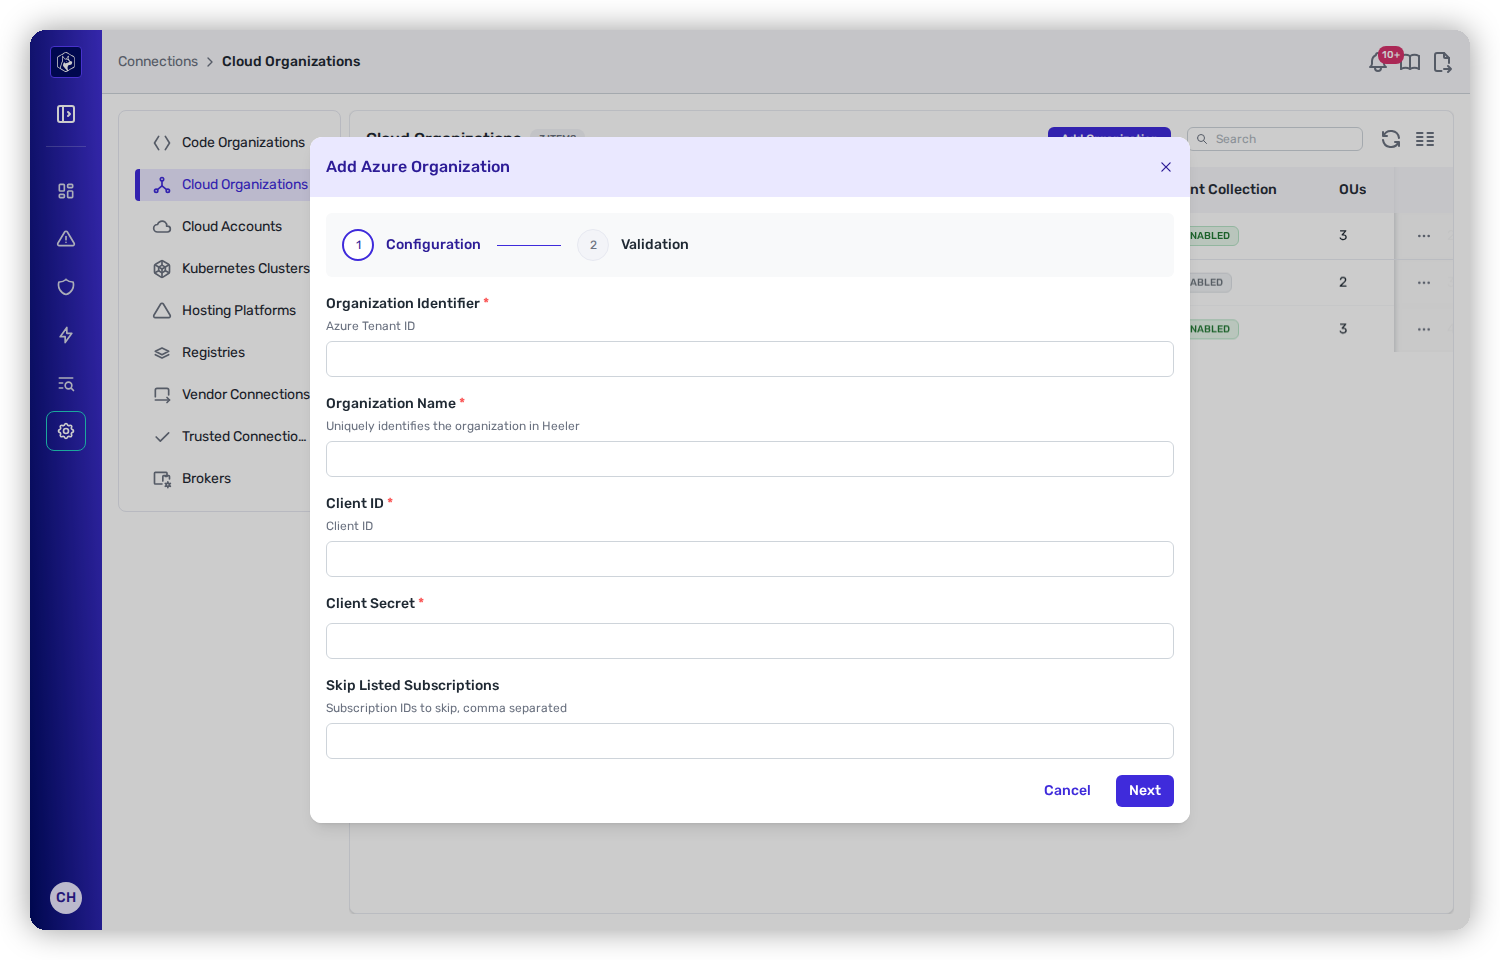
Task: Open Vendor Connections section
Action: coord(230,395)
